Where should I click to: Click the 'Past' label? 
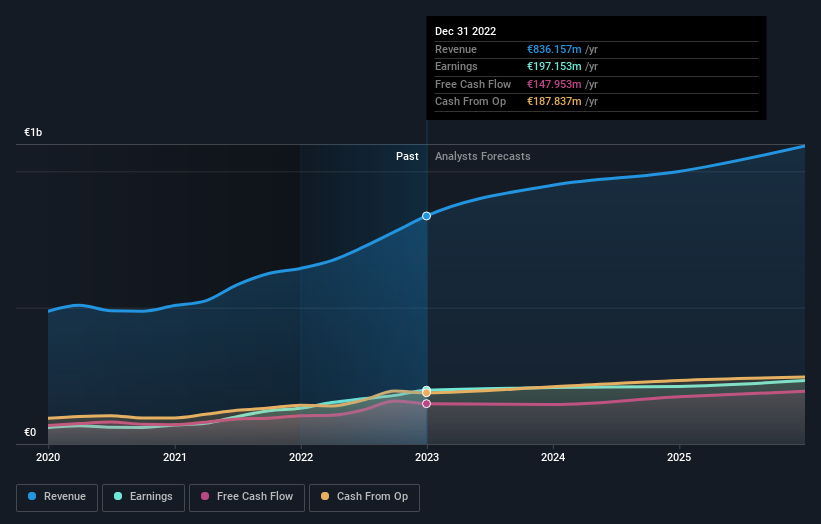[407, 156]
